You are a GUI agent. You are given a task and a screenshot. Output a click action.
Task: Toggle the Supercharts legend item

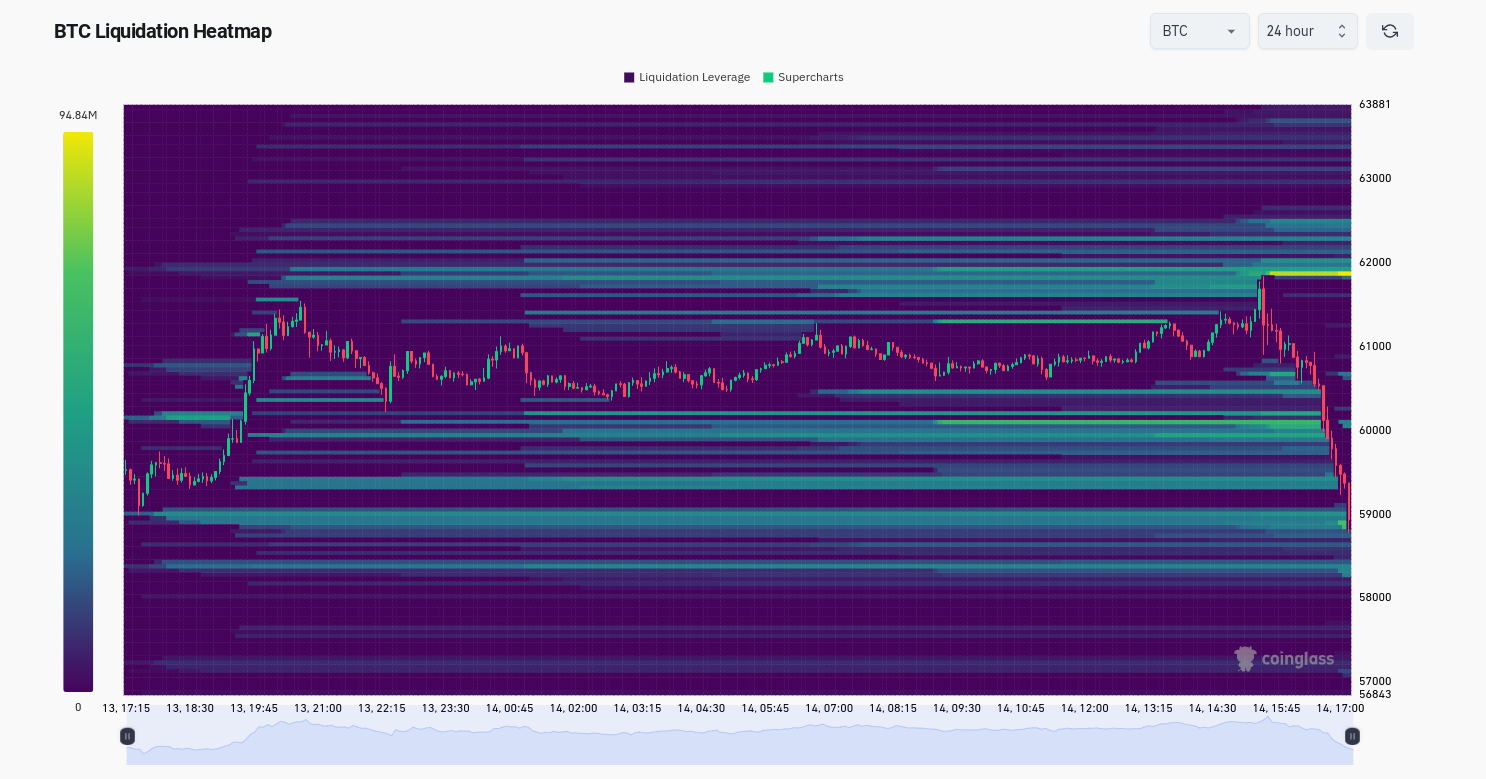tap(802, 77)
